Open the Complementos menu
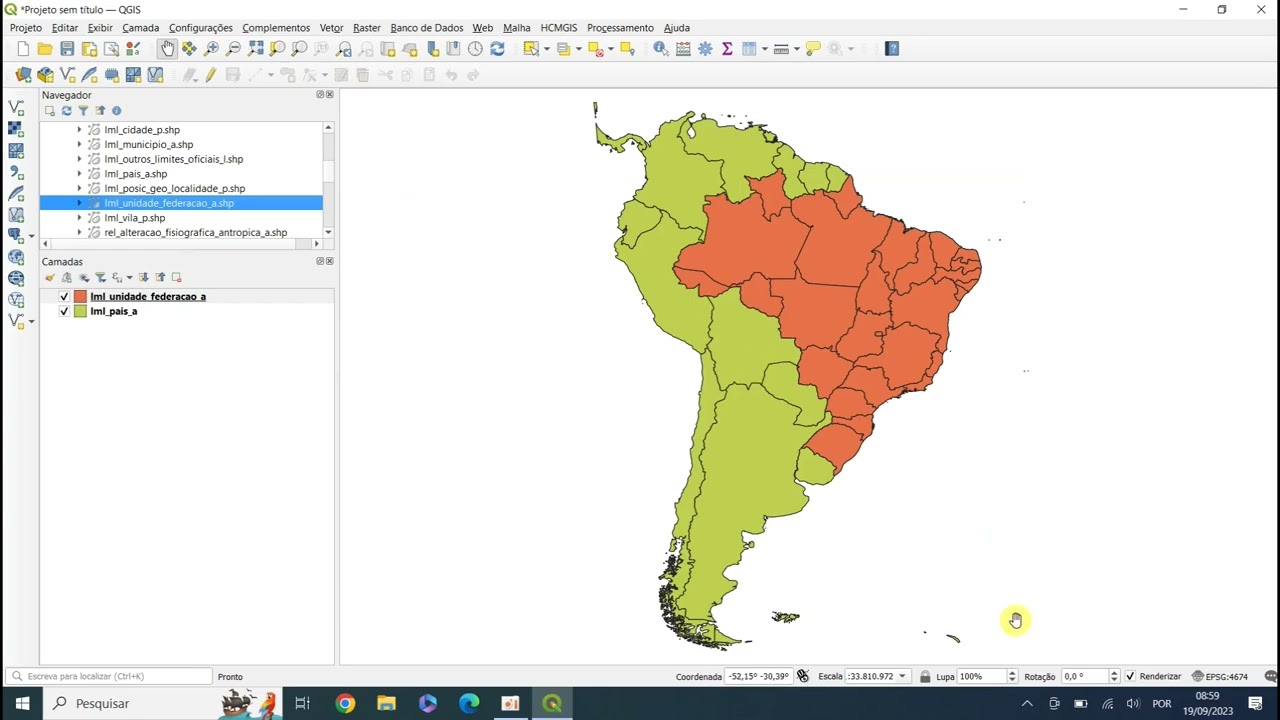The width and height of the screenshot is (1280, 720). (x=276, y=28)
